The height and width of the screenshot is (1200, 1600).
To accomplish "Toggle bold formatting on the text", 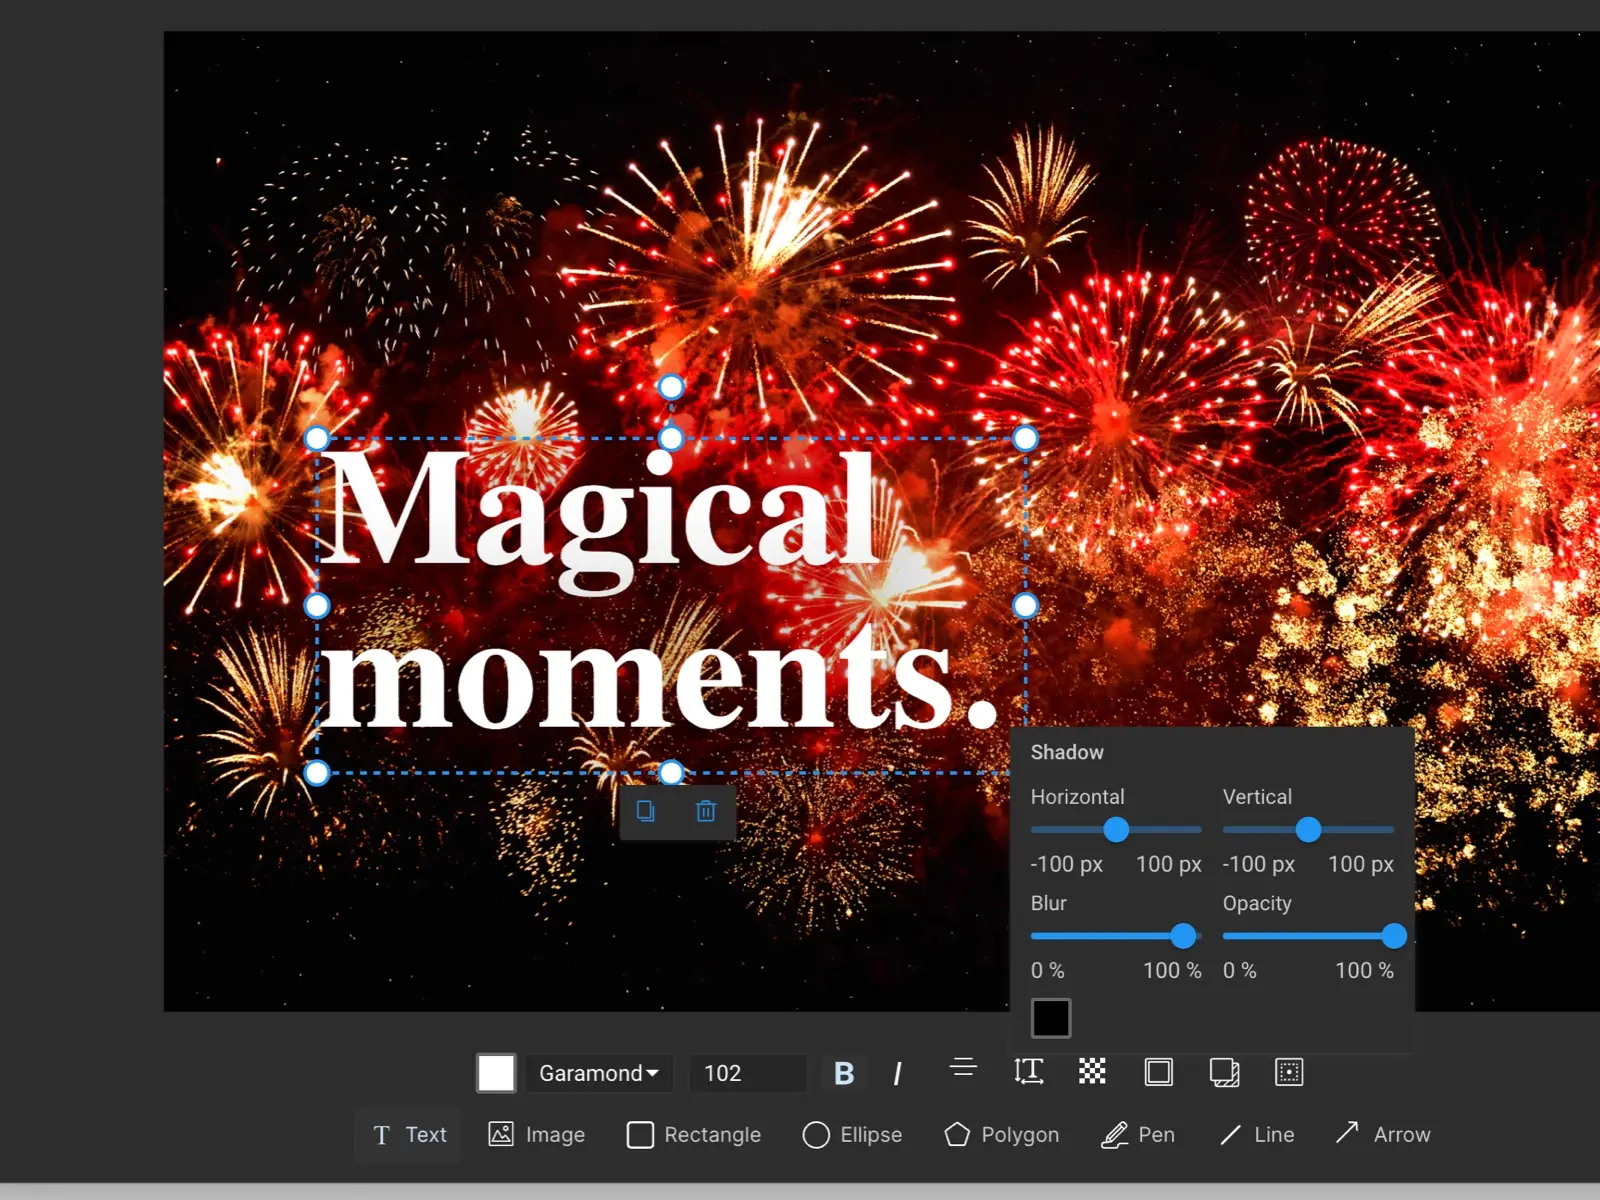I will point(845,1072).
